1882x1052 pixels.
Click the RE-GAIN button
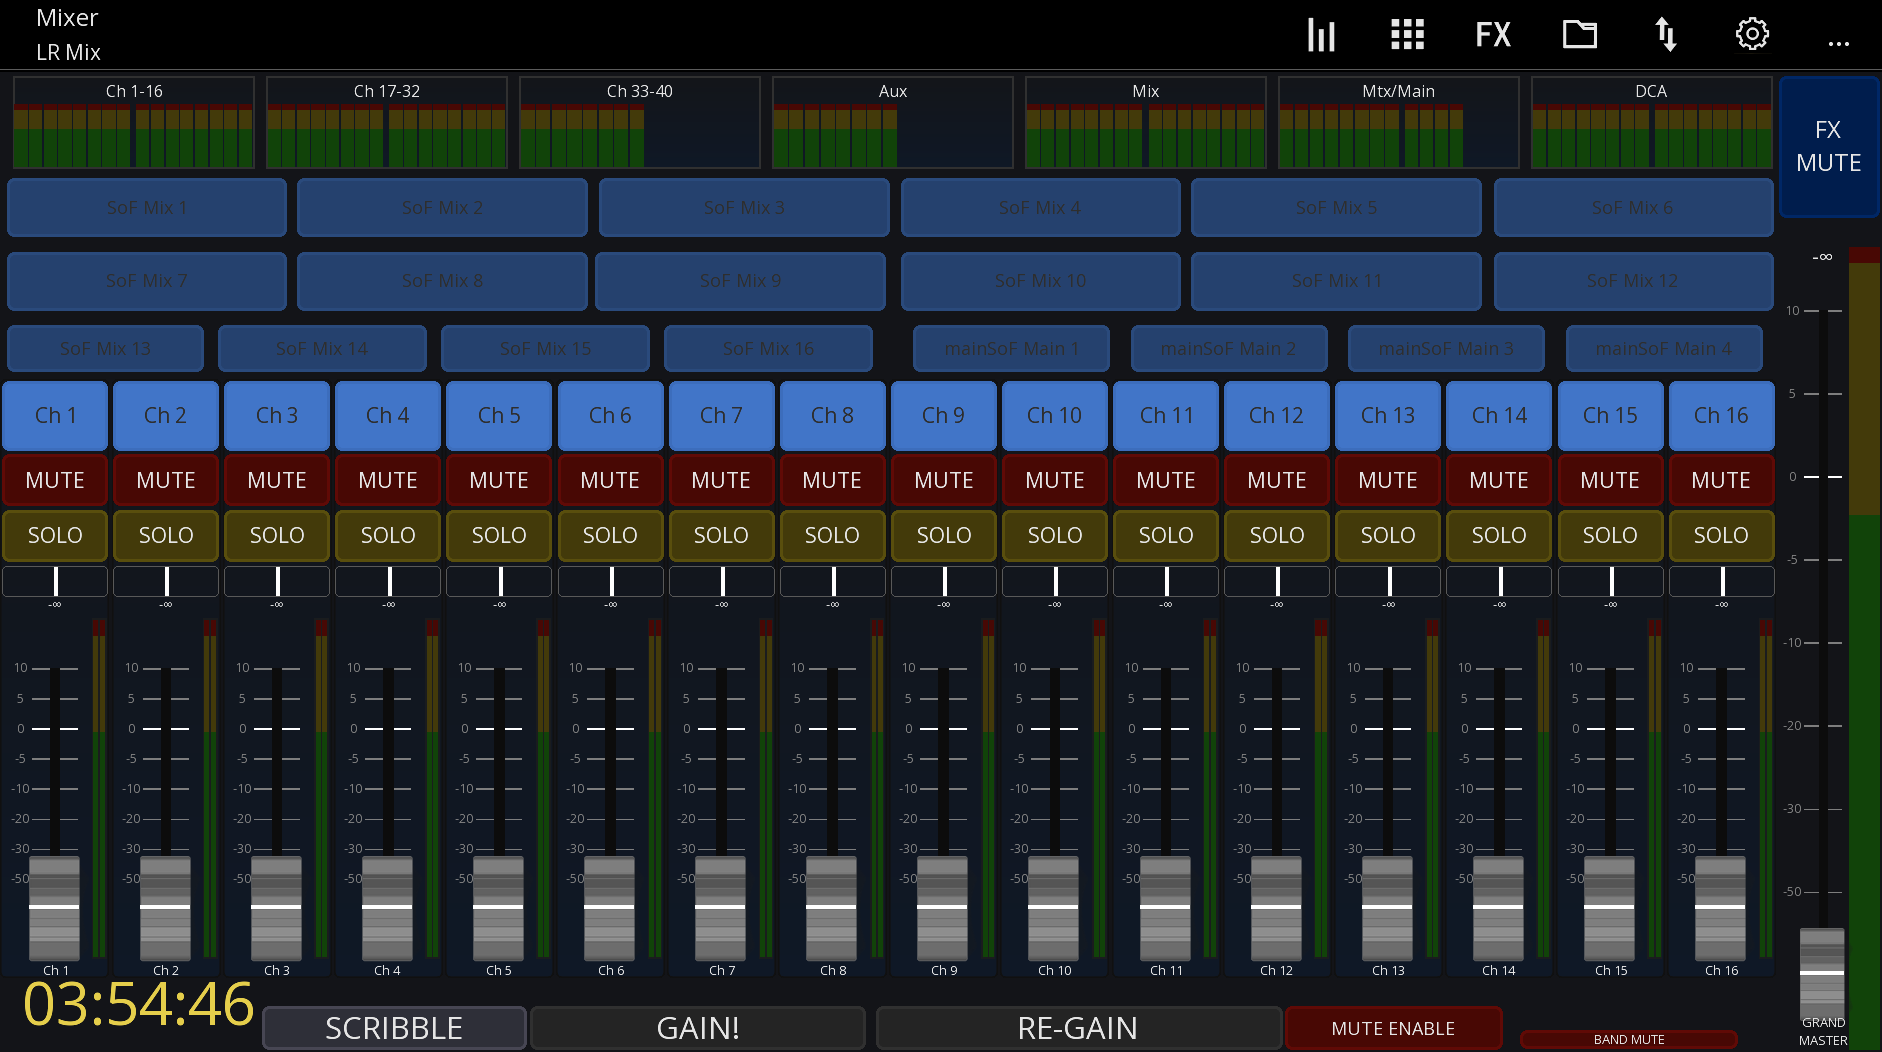coord(1078,1028)
